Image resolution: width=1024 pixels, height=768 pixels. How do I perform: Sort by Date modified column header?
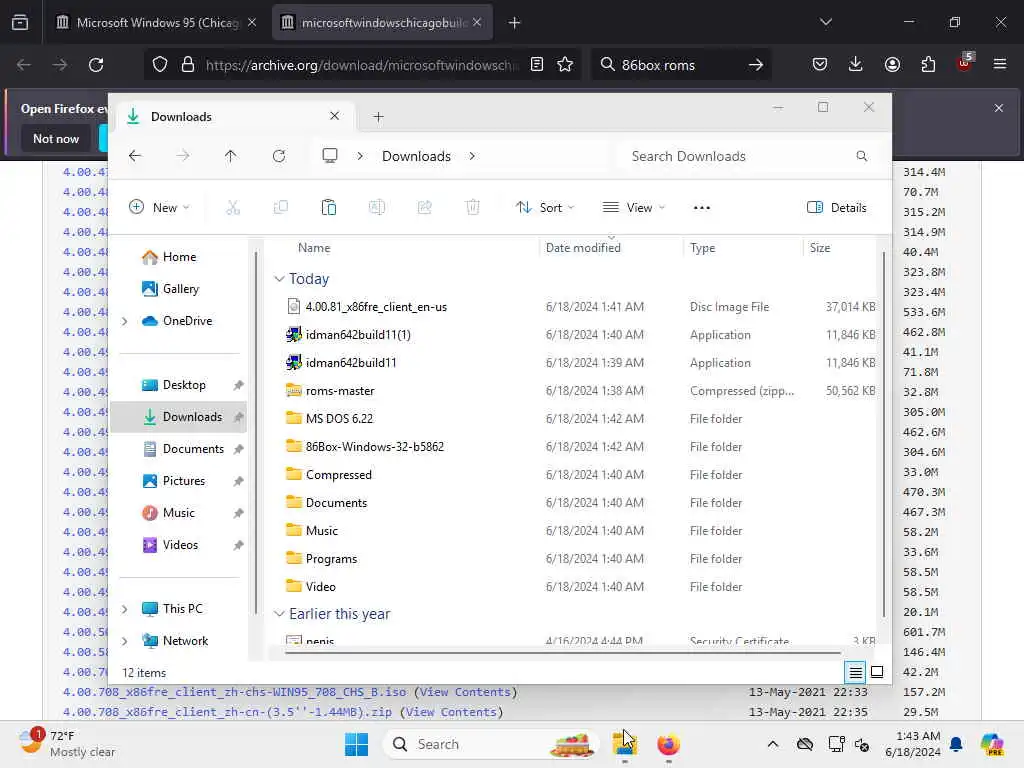(x=583, y=248)
